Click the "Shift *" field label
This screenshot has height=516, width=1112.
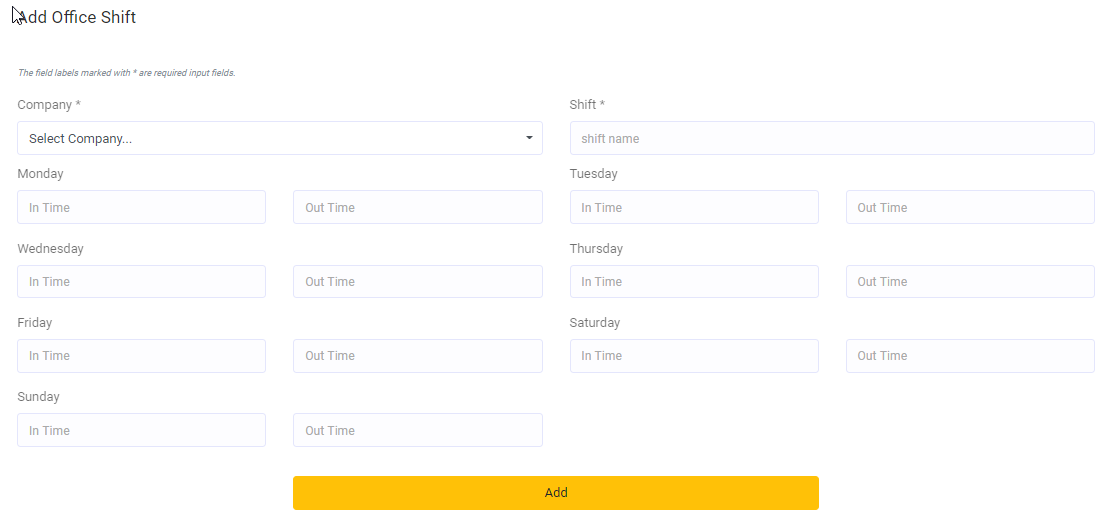click(587, 105)
